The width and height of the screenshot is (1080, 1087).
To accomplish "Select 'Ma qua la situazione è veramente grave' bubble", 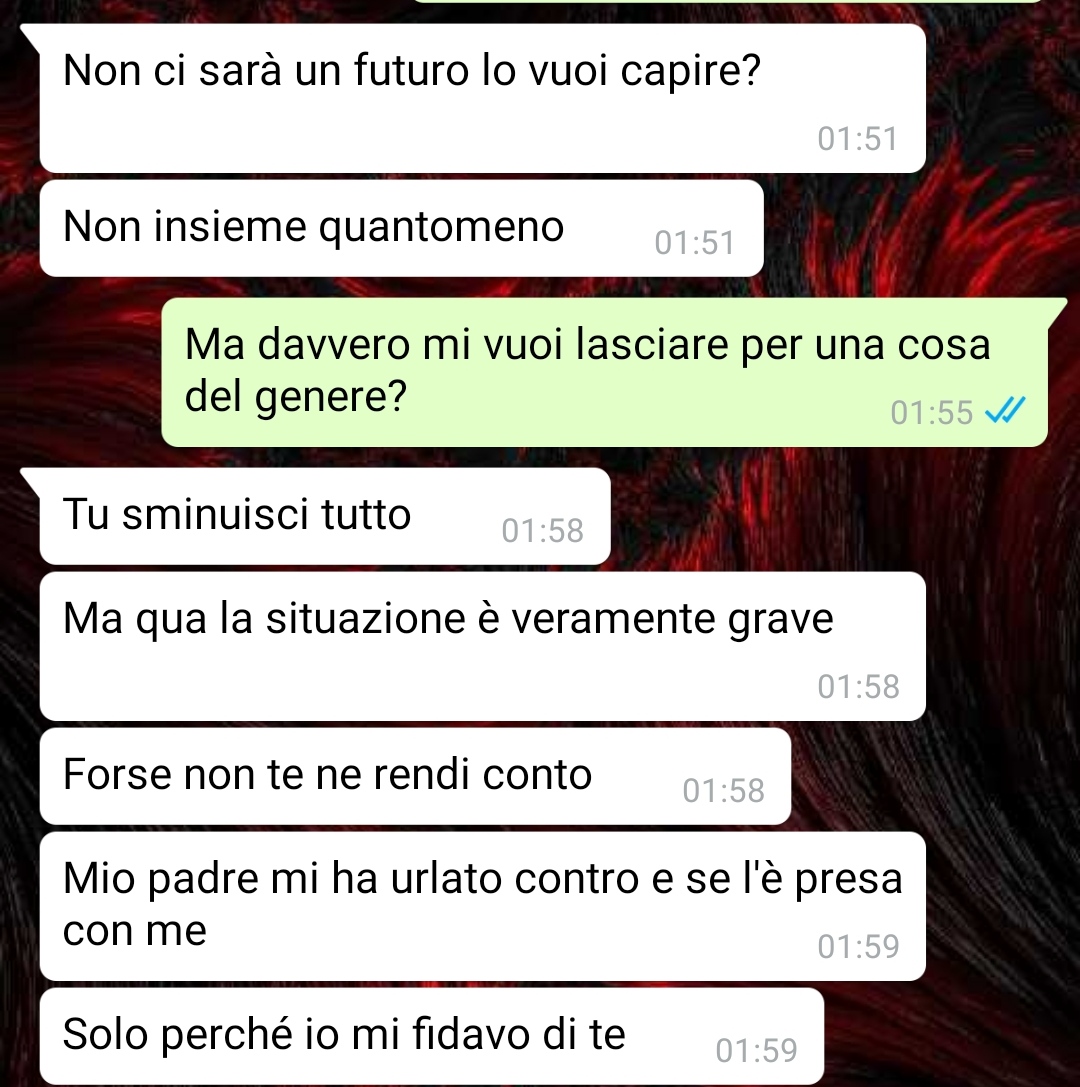I will (x=482, y=646).
